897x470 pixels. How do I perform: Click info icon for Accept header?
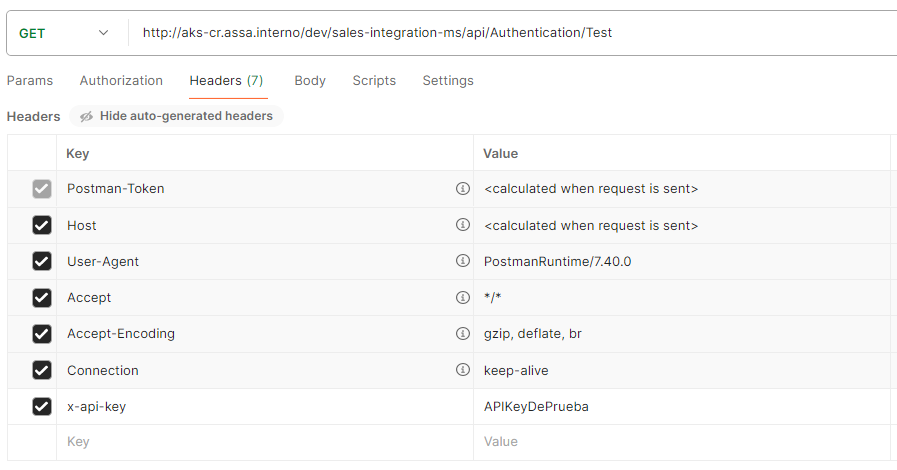[x=463, y=297]
